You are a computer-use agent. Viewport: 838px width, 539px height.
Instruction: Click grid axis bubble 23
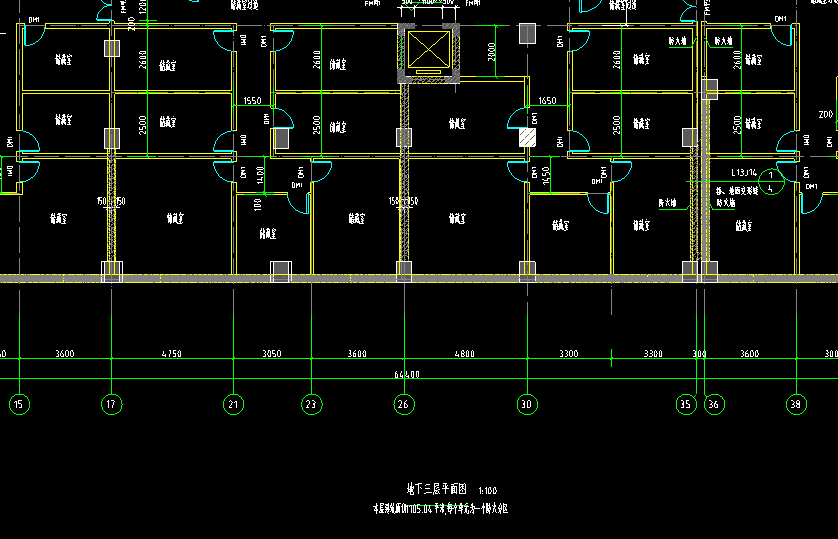point(312,404)
